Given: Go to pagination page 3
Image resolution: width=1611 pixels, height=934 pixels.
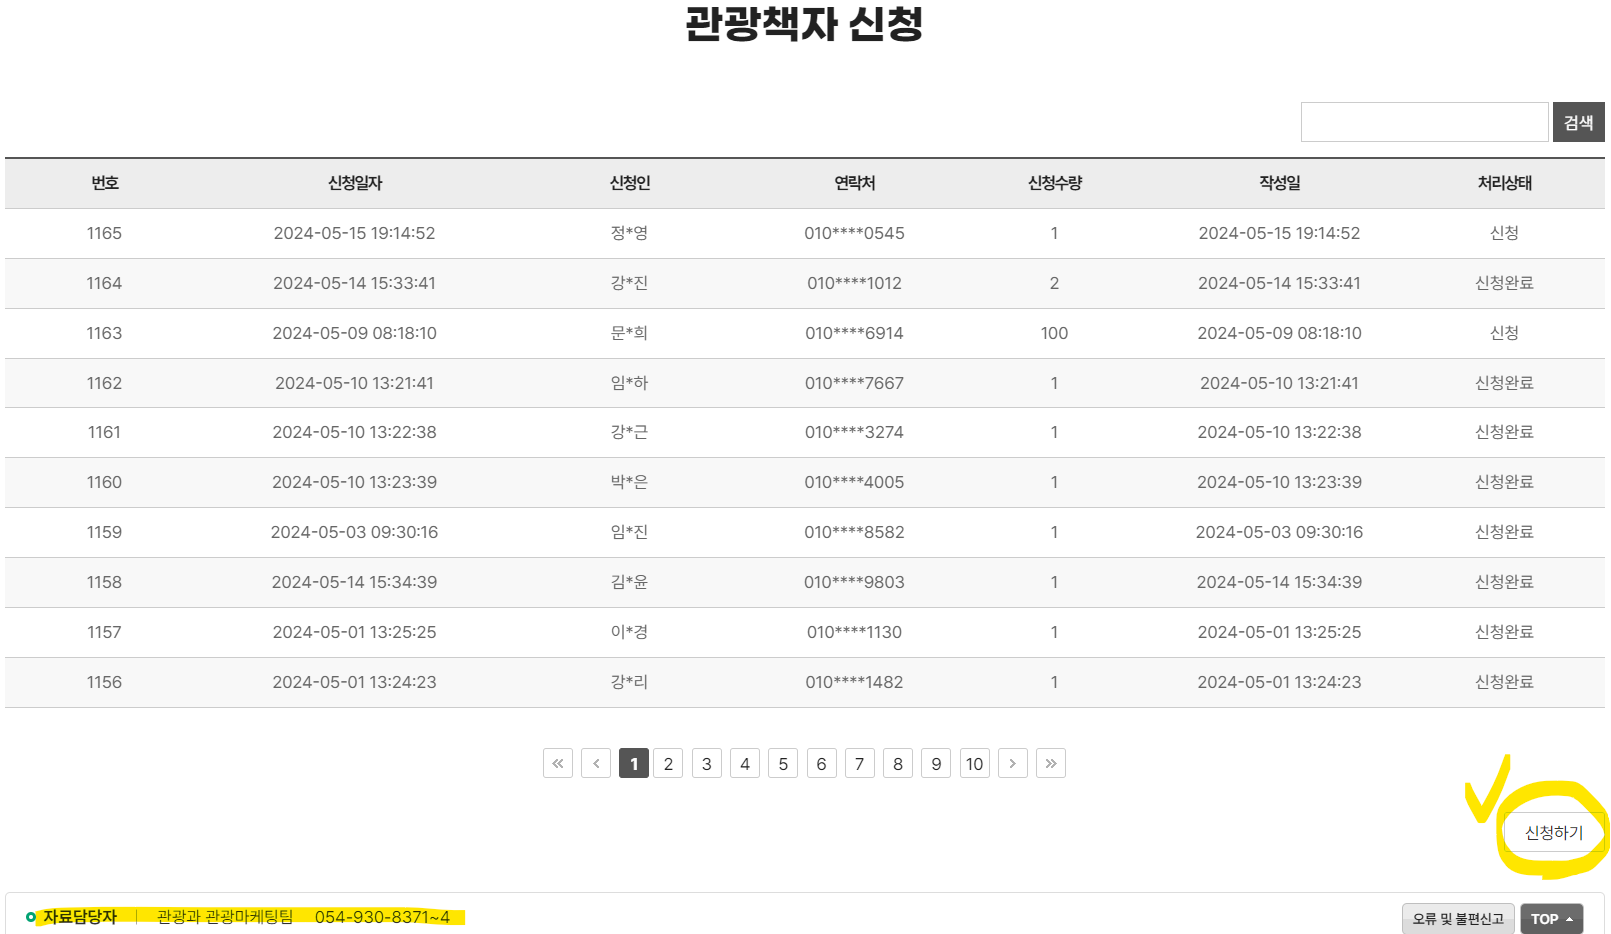Looking at the screenshot, I should click(707, 763).
